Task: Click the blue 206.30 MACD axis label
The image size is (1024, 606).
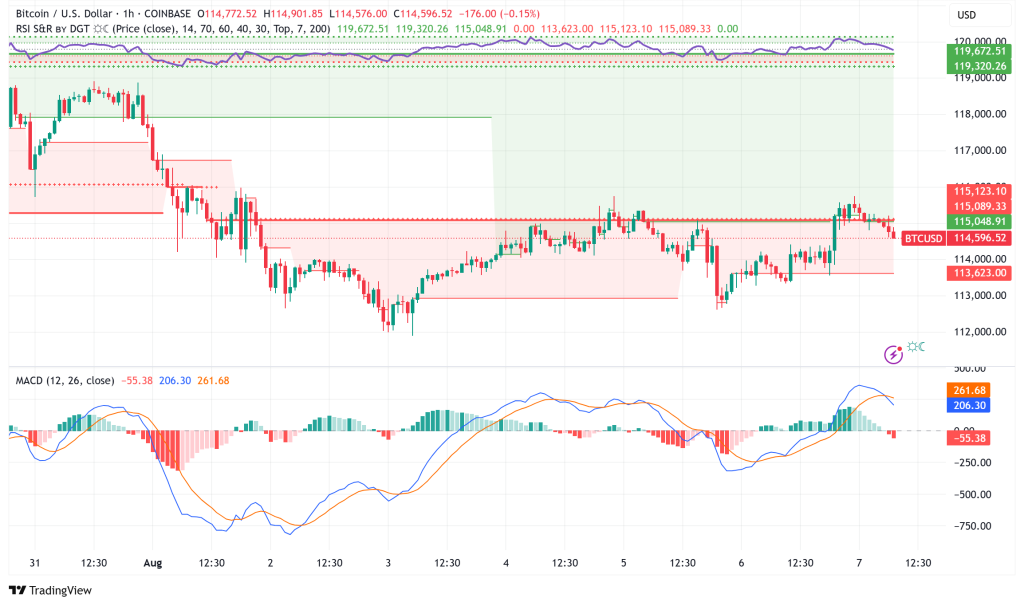Action: coord(968,406)
